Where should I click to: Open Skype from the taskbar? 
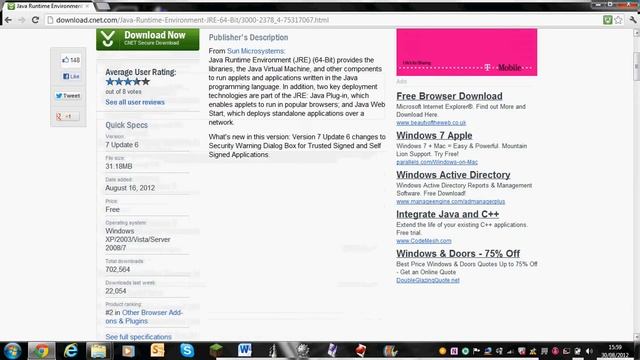click(187, 351)
